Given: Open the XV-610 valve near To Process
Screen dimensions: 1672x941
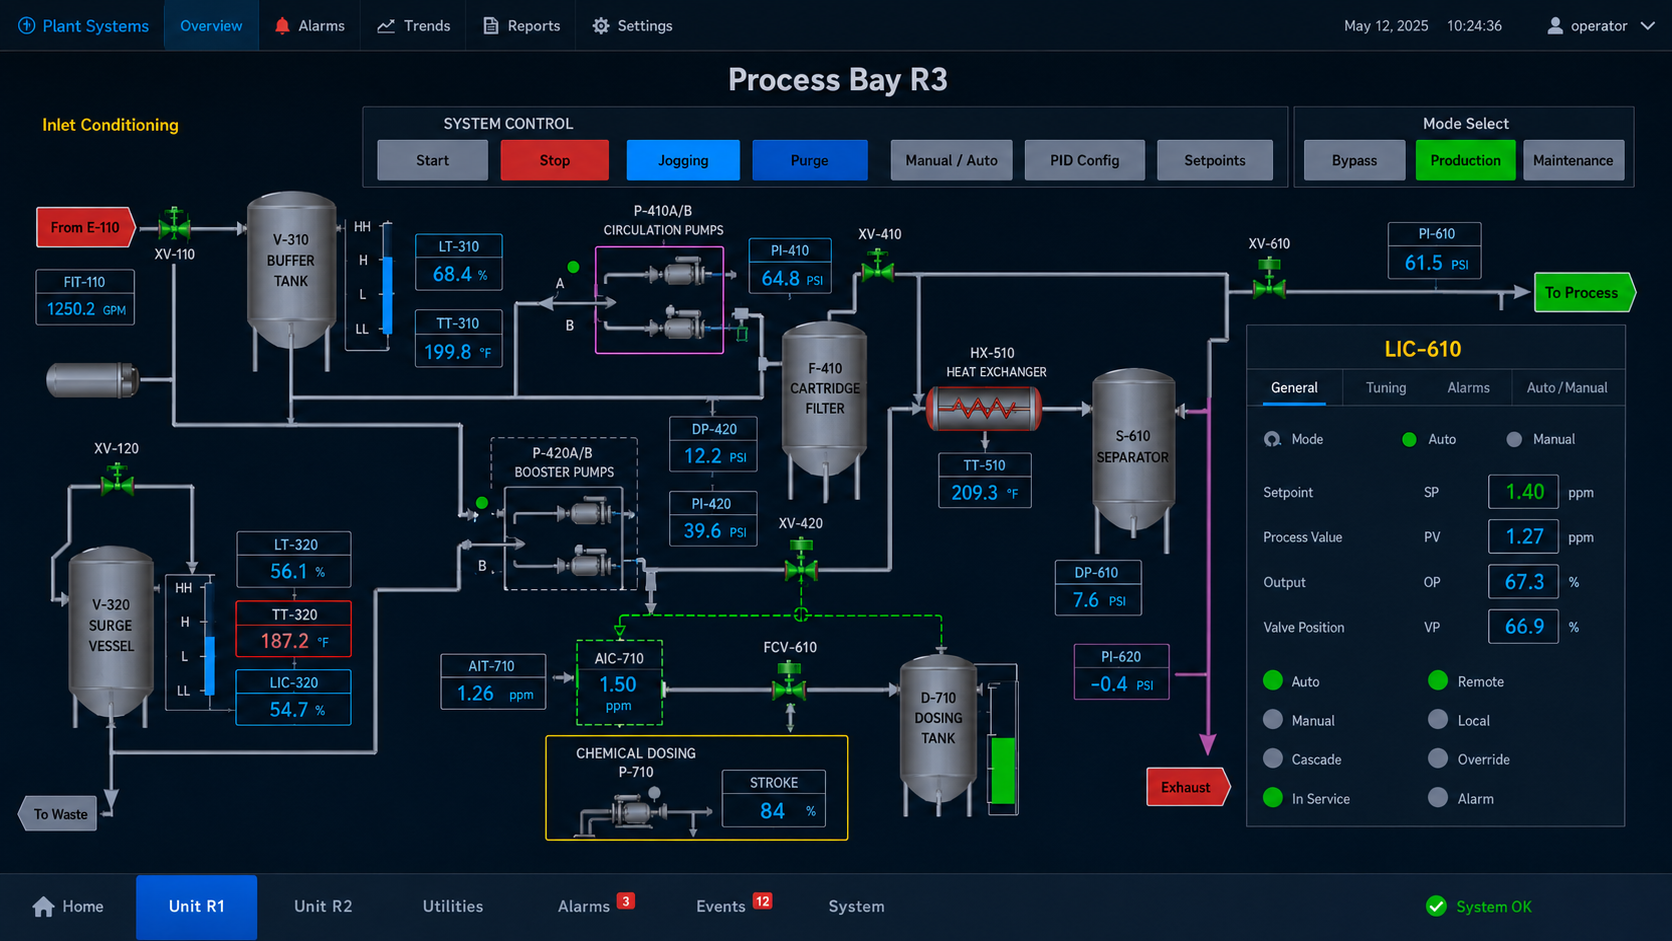Looking at the screenshot, I should coord(1269,279).
